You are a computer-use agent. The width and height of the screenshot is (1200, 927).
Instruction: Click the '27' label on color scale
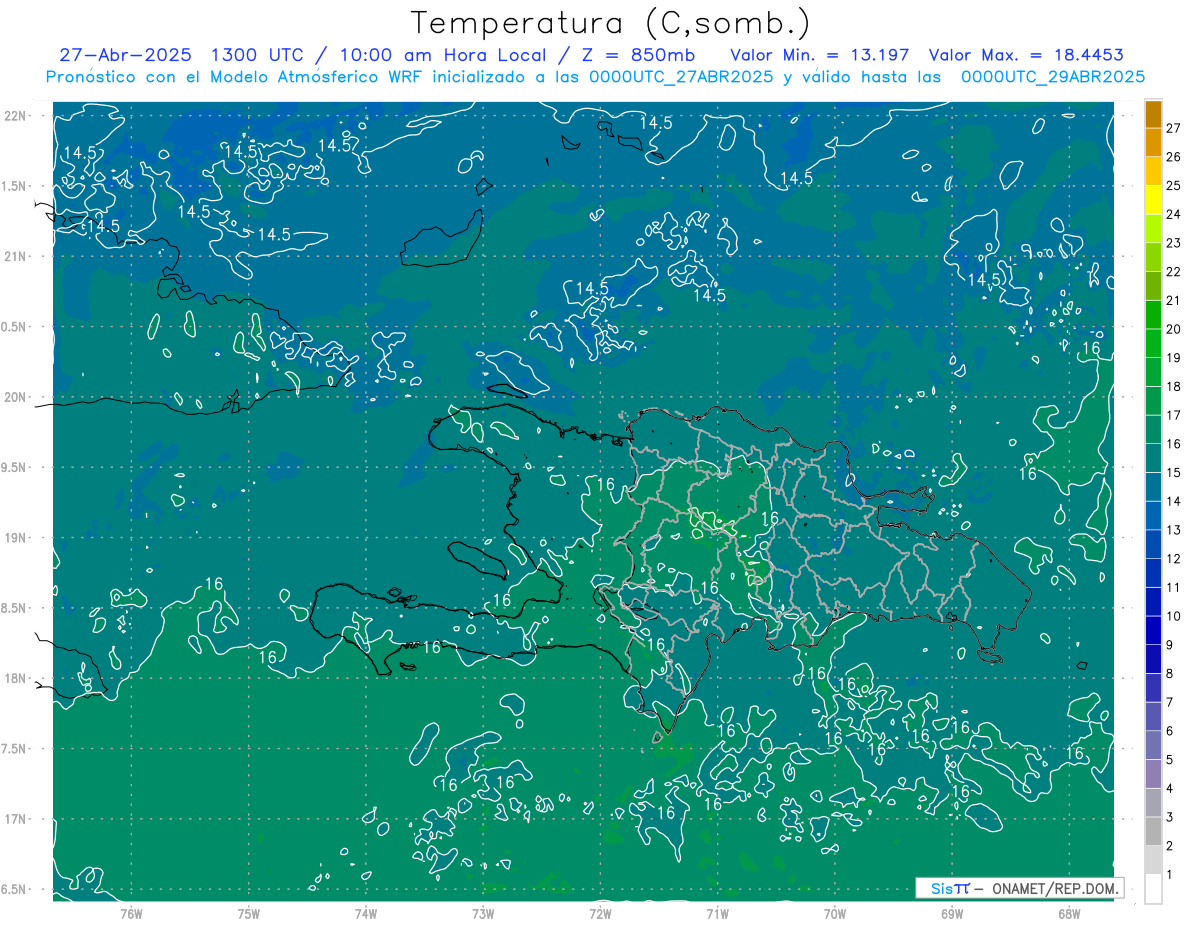tap(1174, 128)
